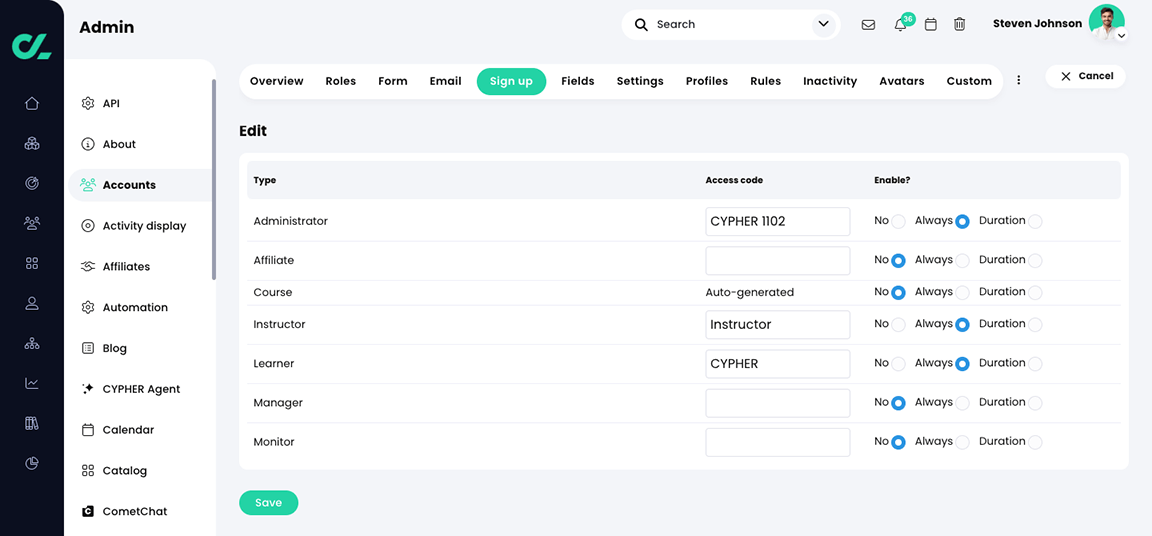Switch to the Custom tab
Screen dimensions: 1152x536
pos(969,81)
